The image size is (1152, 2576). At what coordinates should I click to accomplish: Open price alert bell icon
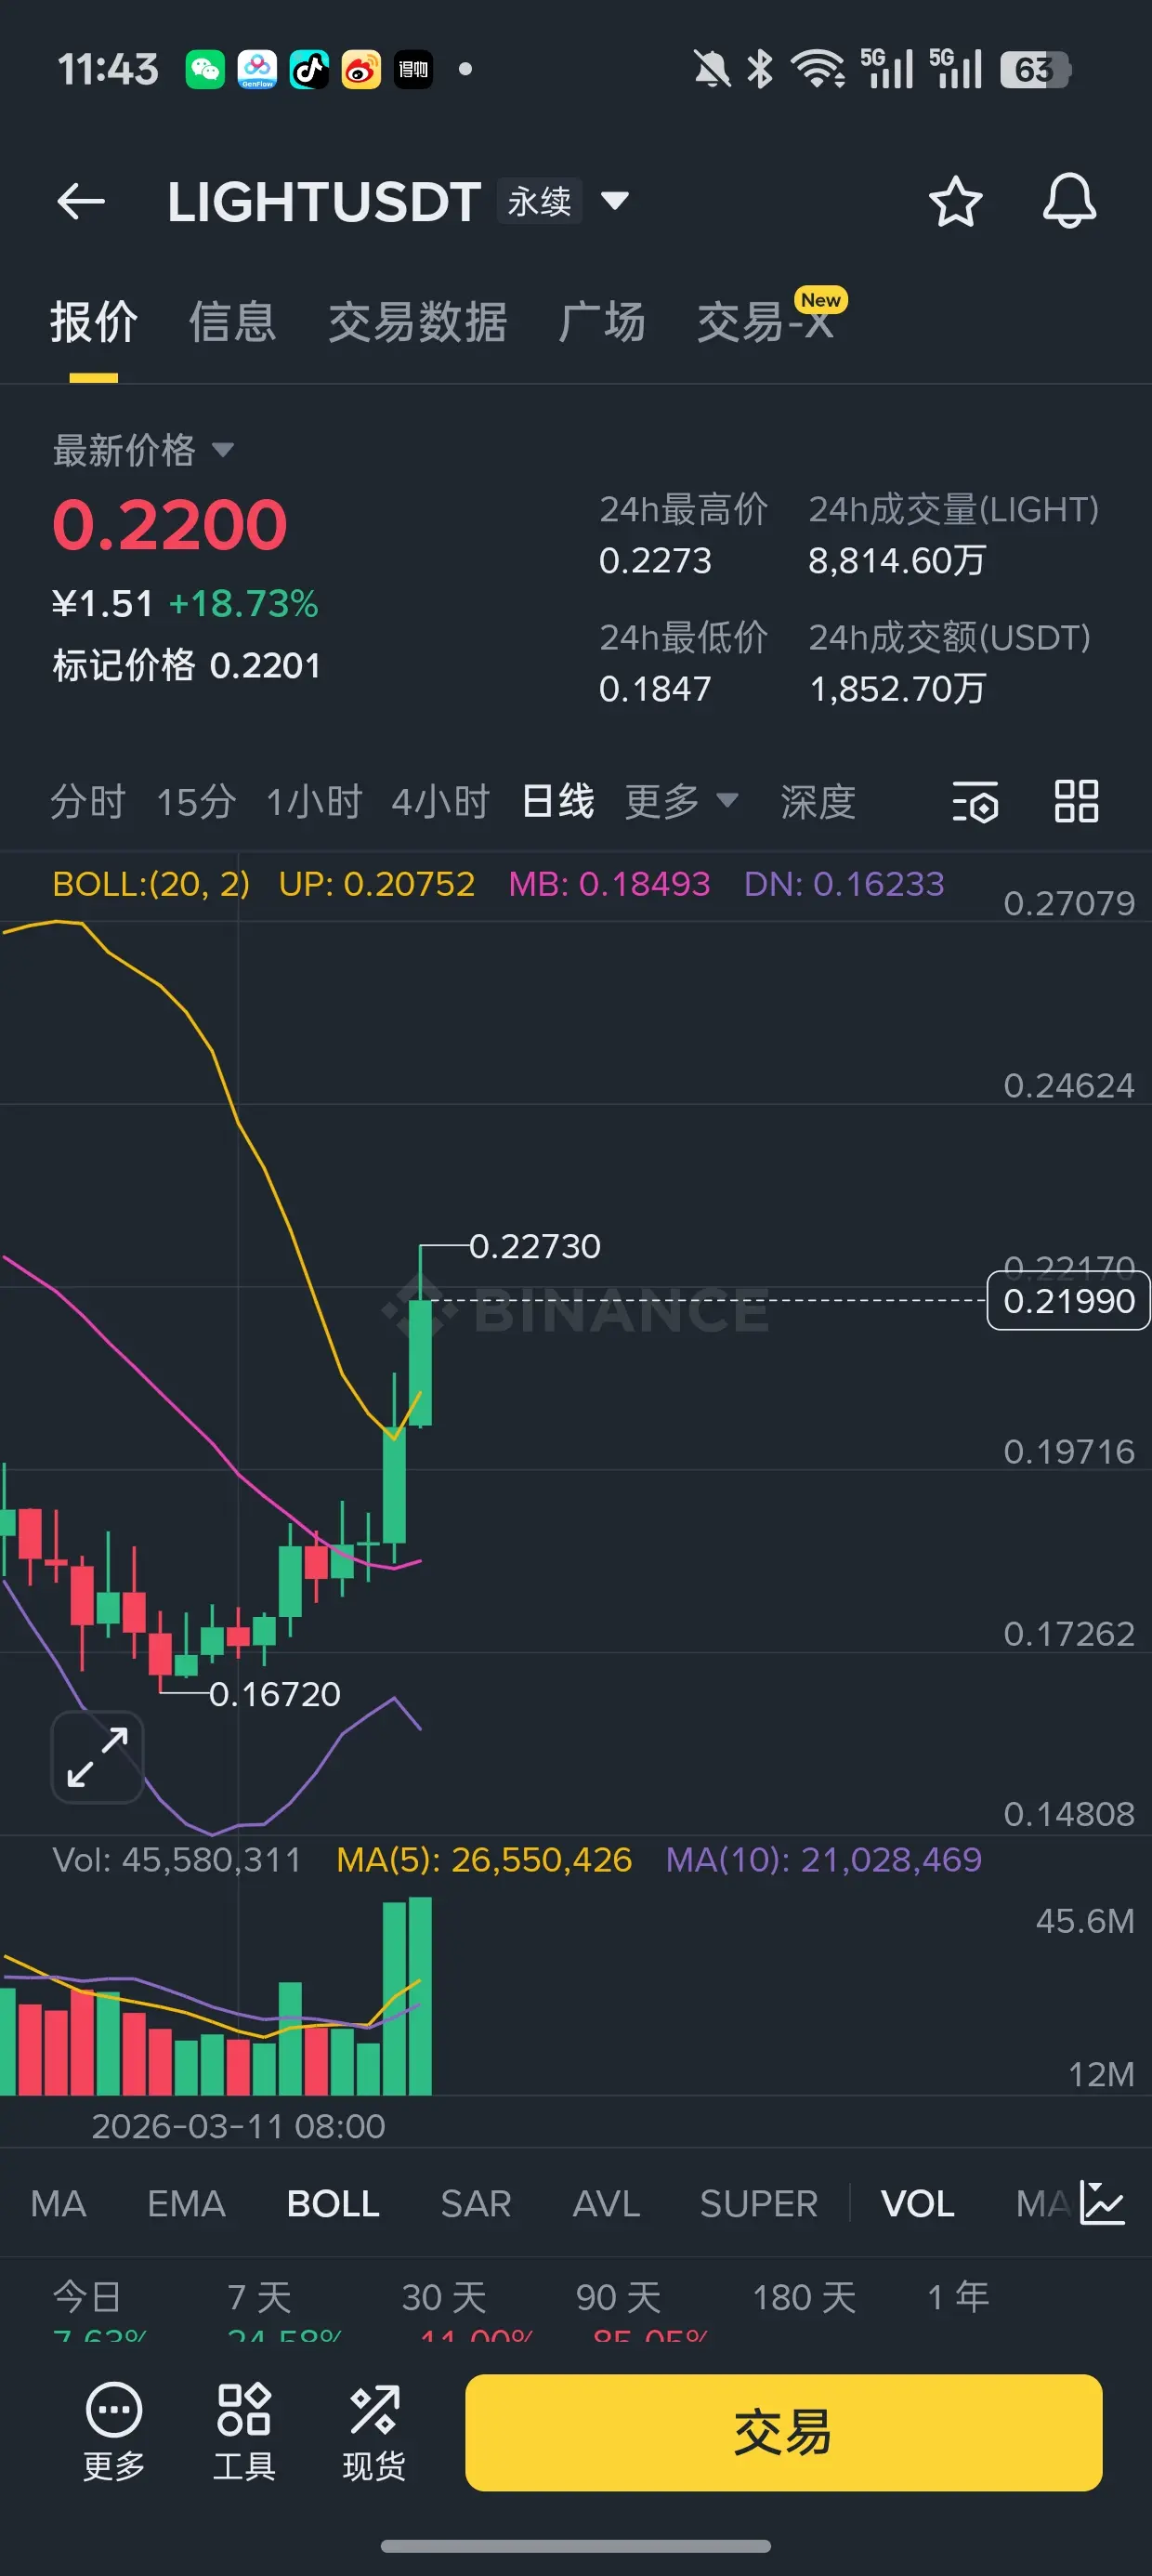tap(1069, 201)
